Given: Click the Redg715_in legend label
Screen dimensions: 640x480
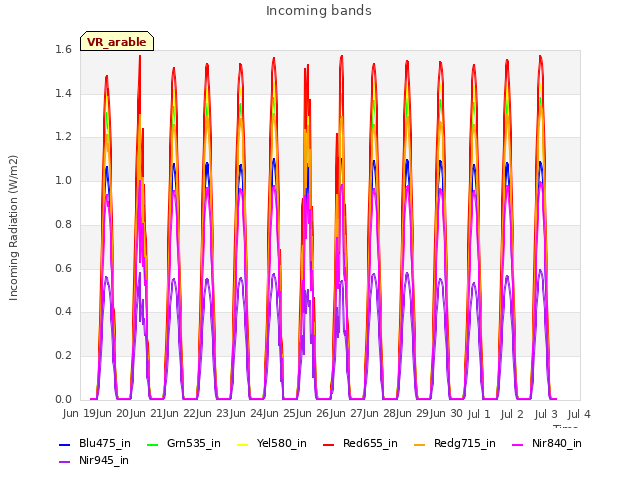Looking at the screenshot, I should point(465,443).
